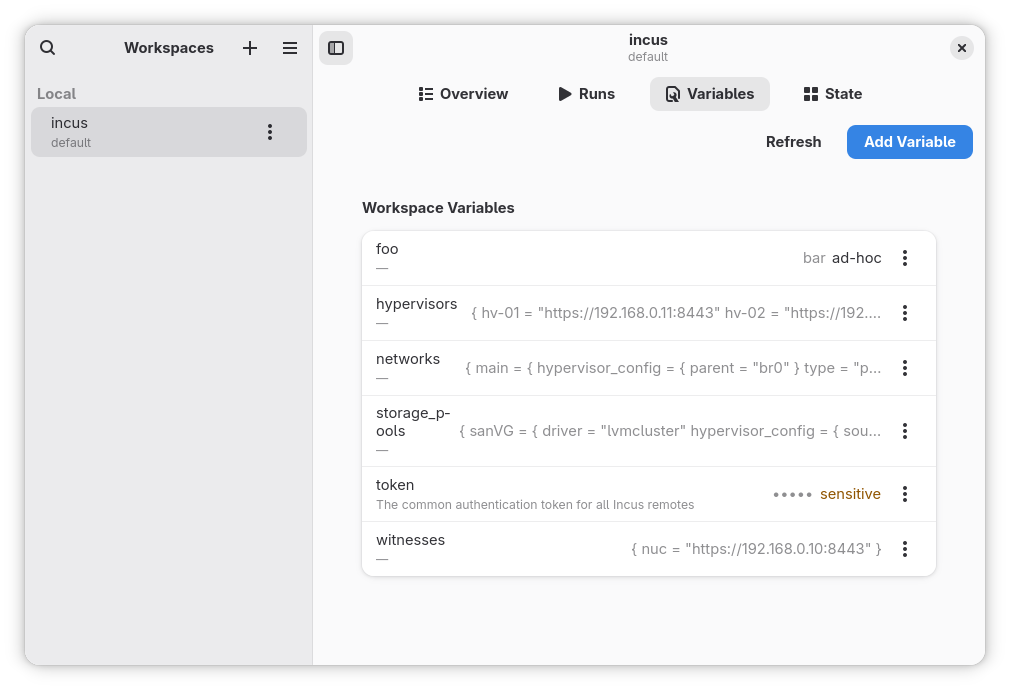Click the bar value on foo row
This screenshot has width=1010, height=690.
[814, 258]
